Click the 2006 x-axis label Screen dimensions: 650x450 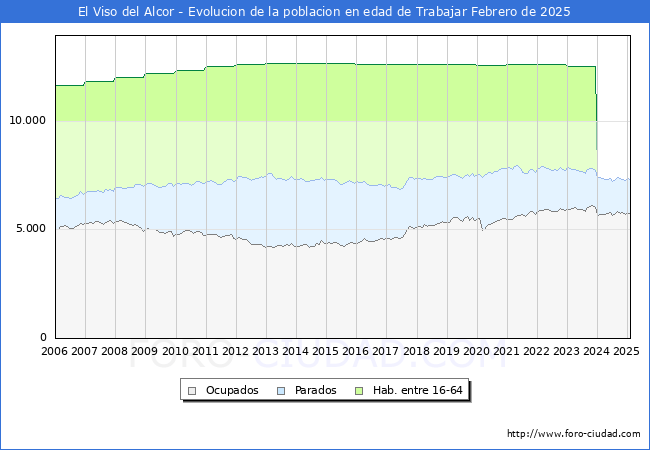click(x=54, y=351)
